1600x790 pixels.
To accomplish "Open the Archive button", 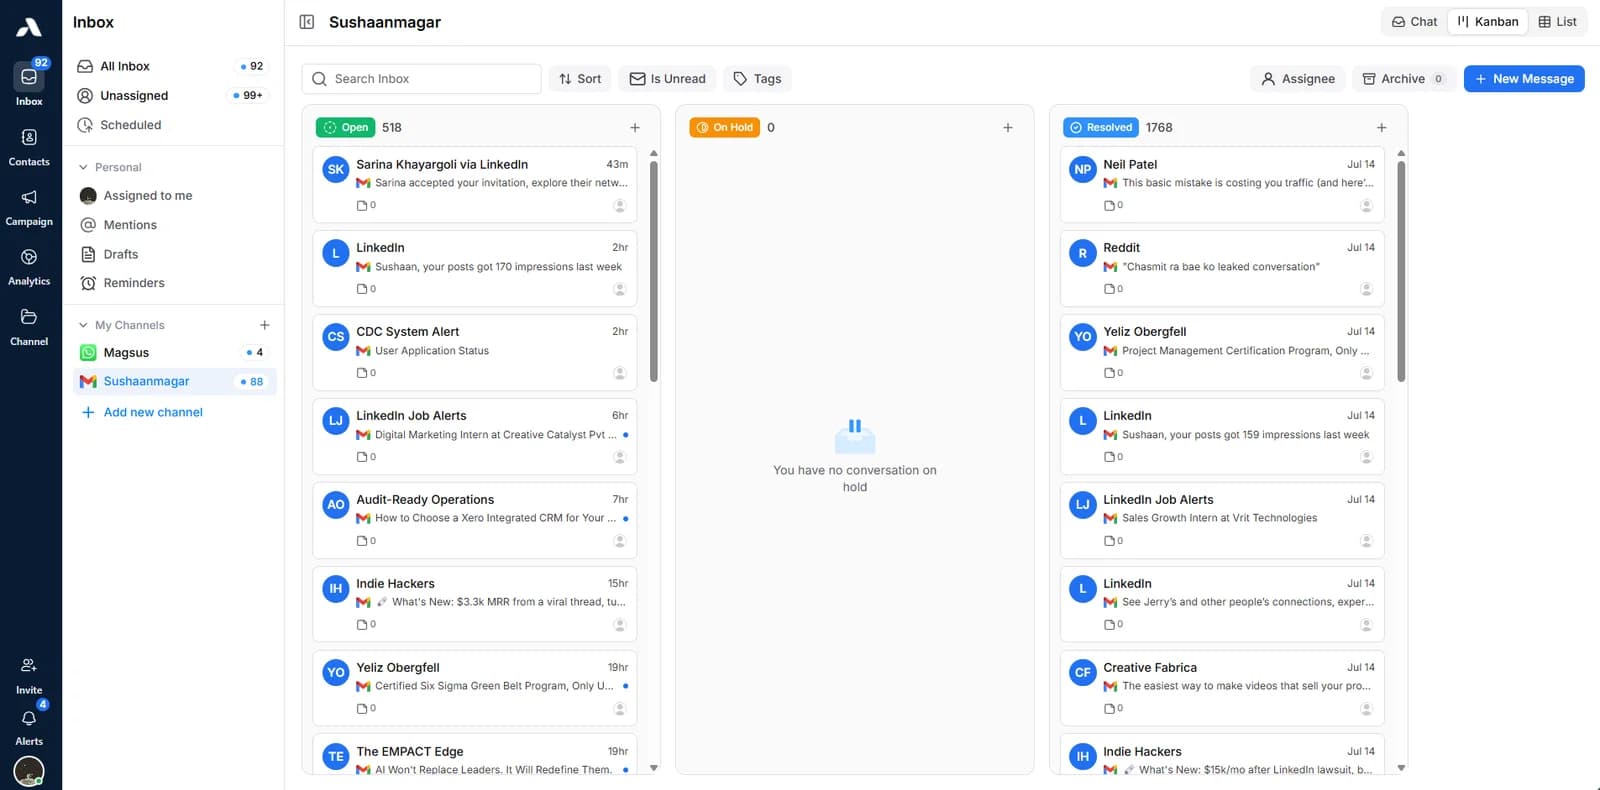I will (1403, 79).
